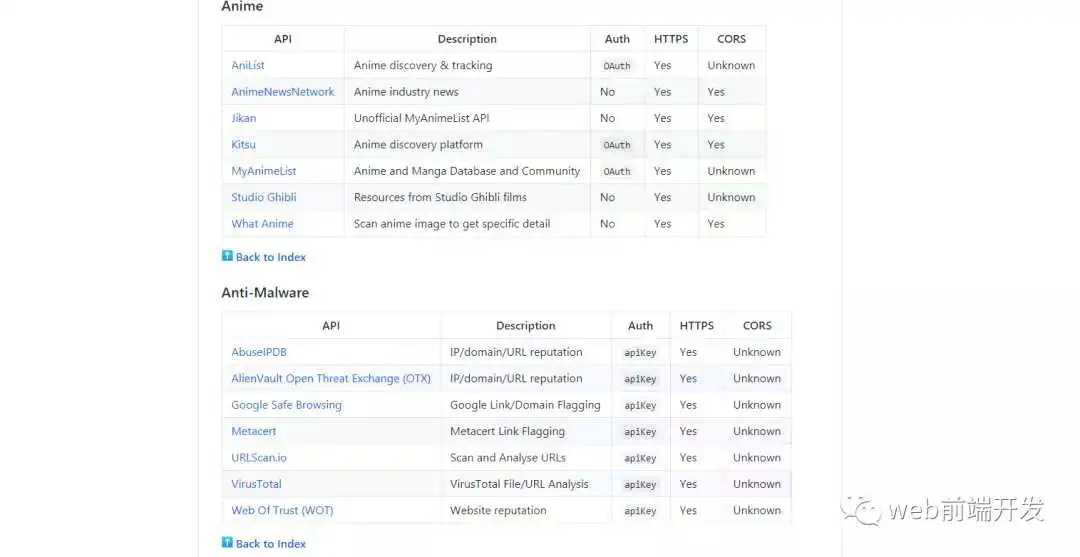The height and width of the screenshot is (557, 1080).
Task: Open the AbuseIPDB link
Action: (259, 352)
